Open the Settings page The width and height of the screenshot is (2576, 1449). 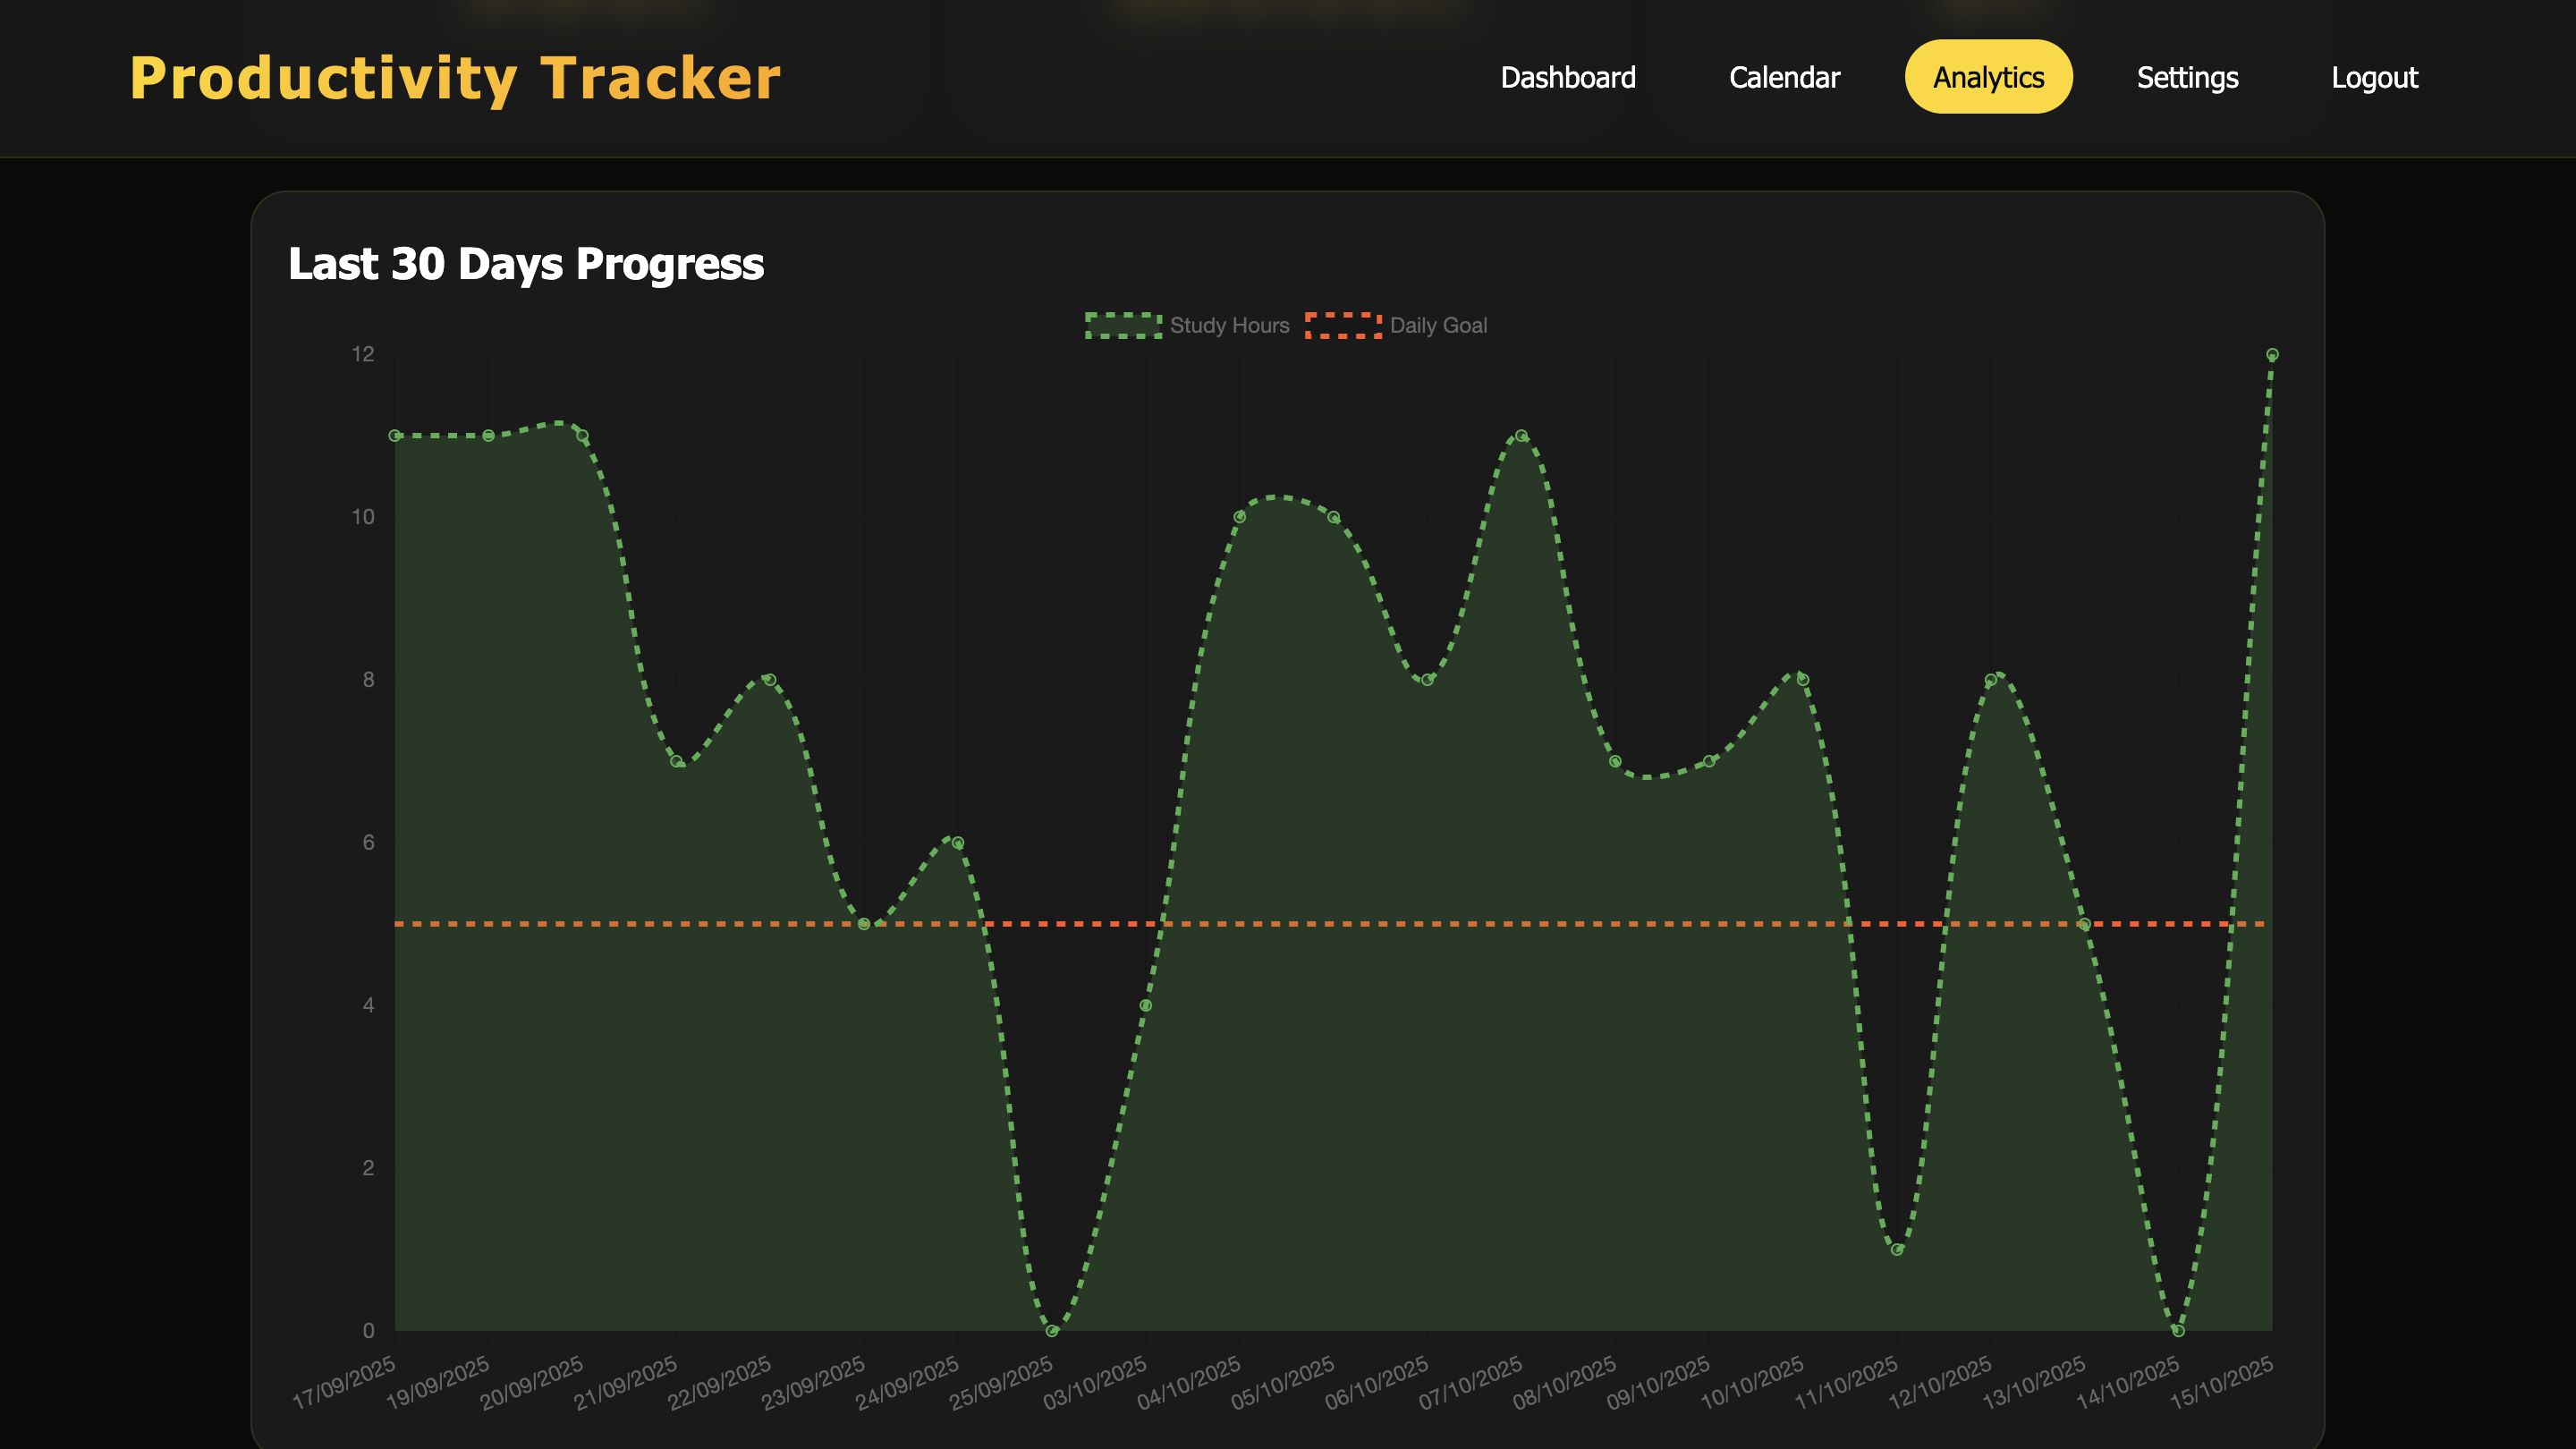click(2188, 77)
